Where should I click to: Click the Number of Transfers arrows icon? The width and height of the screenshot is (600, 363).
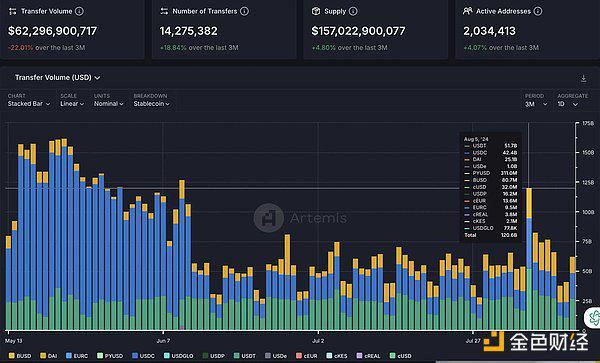pyautogui.click(x=164, y=11)
